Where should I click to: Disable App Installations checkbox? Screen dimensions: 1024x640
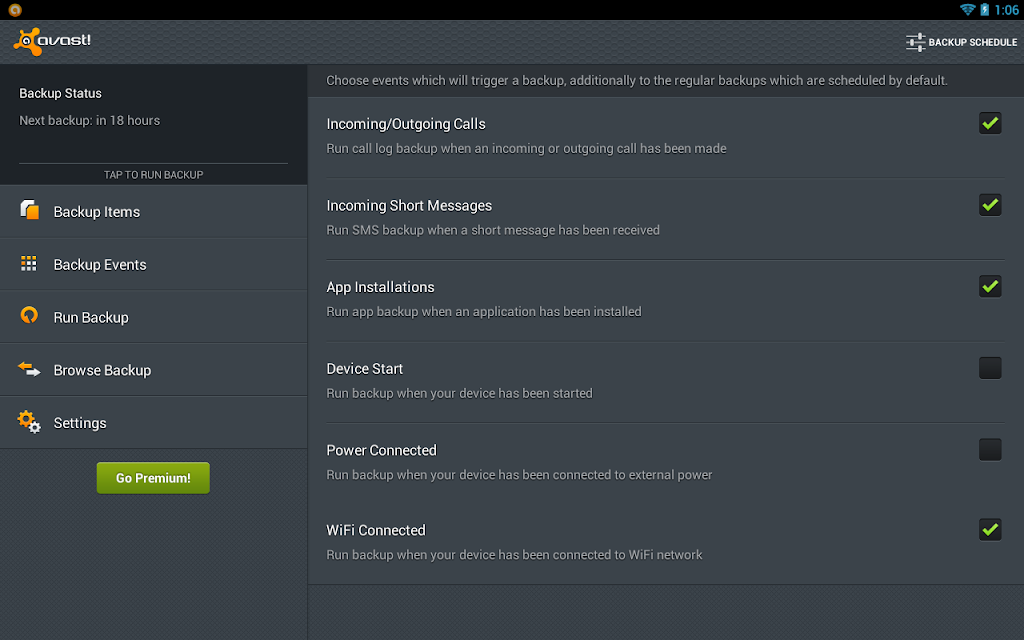coord(990,286)
